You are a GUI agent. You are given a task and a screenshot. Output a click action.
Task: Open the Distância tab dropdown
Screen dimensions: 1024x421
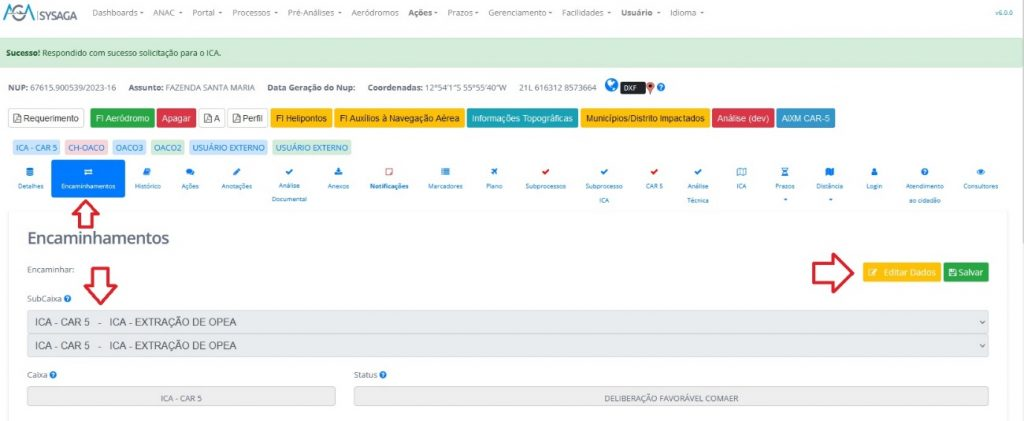point(829,184)
